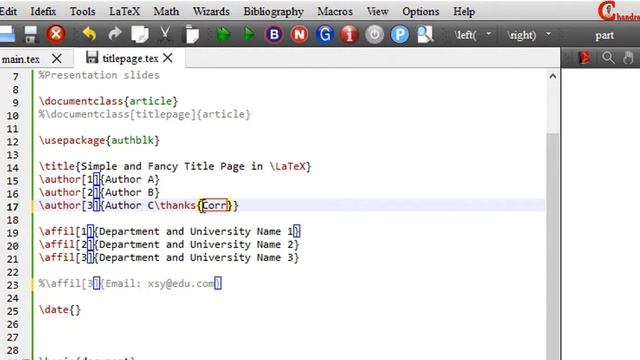Open the Options menu
The width and height of the screenshot is (640, 360).
click(421, 11)
